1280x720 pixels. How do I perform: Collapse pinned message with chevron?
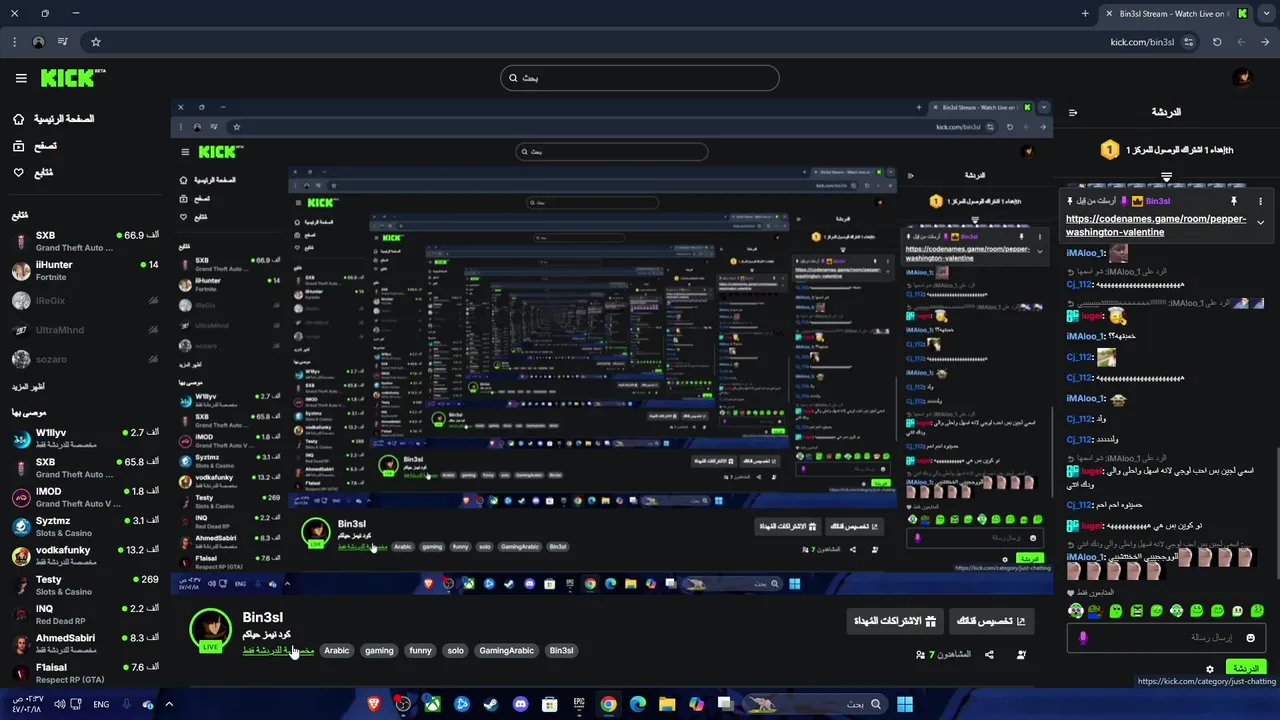coord(1260,222)
